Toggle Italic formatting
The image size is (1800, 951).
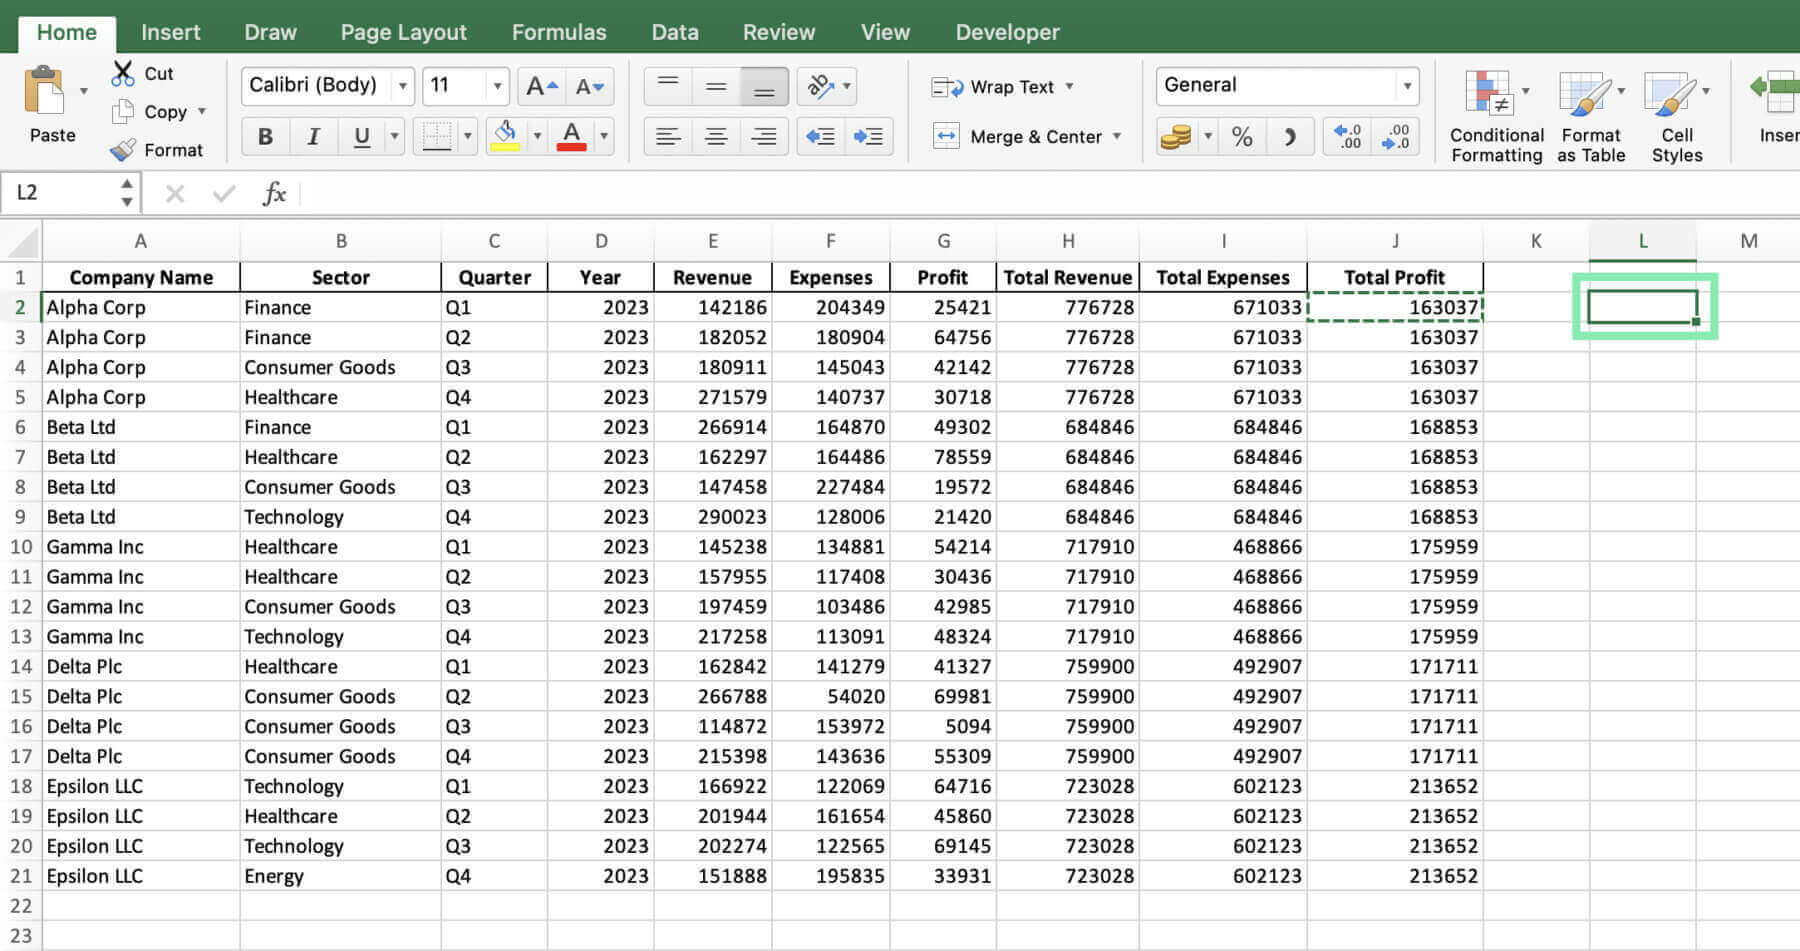tap(313, 136)
